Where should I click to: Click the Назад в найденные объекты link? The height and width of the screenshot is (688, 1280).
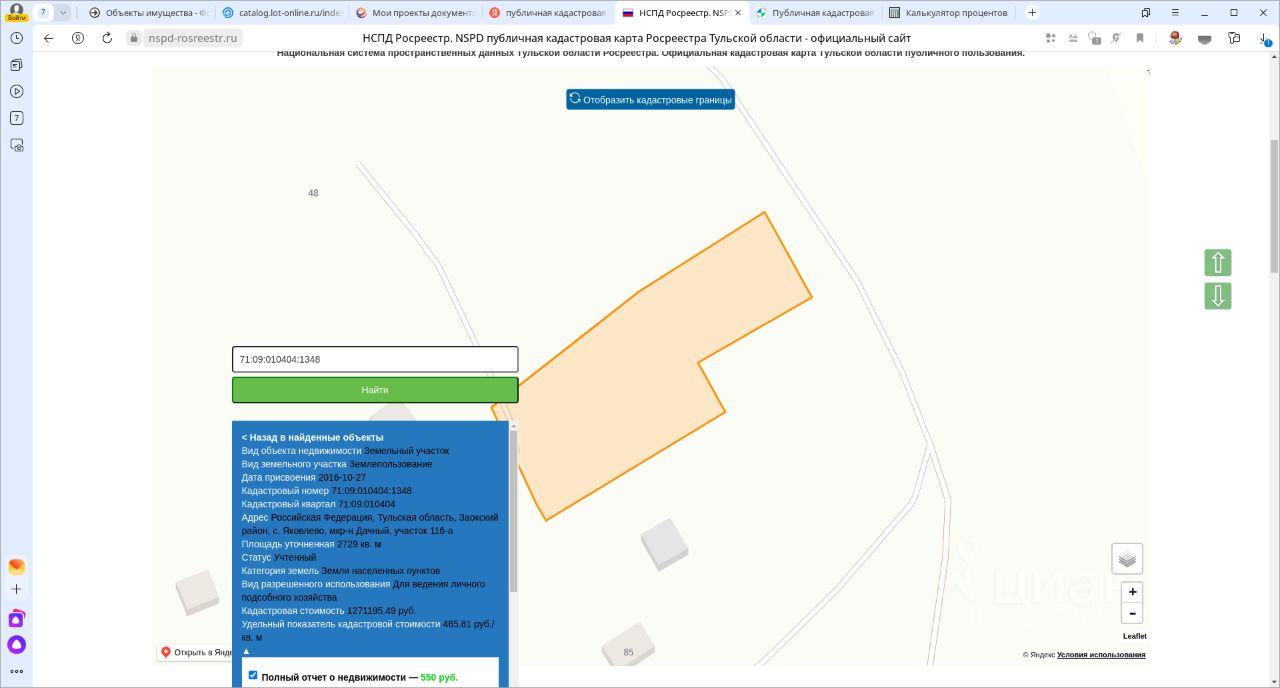(x=312, y=437)
